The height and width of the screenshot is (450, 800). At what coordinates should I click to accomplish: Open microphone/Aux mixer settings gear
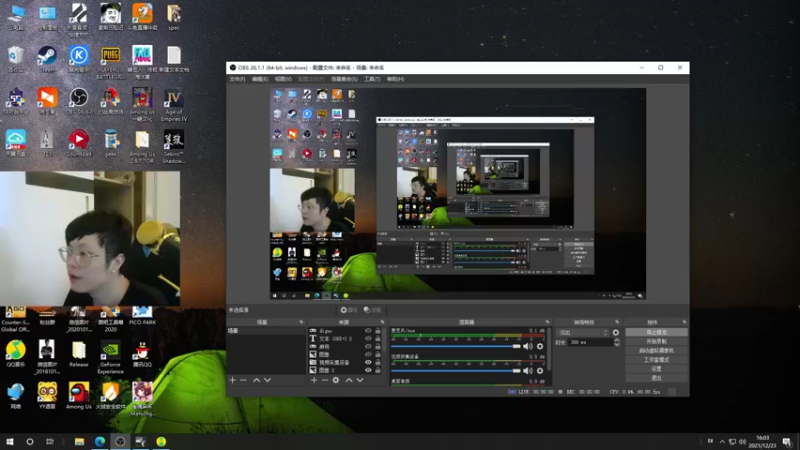[540, 346]
